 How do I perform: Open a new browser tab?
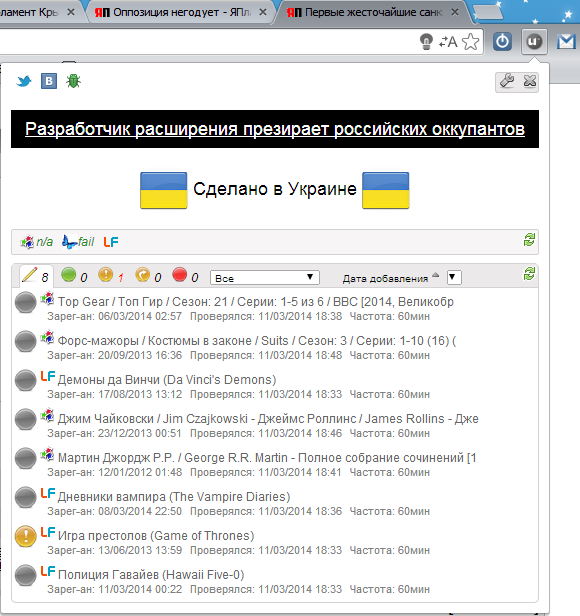488,12
